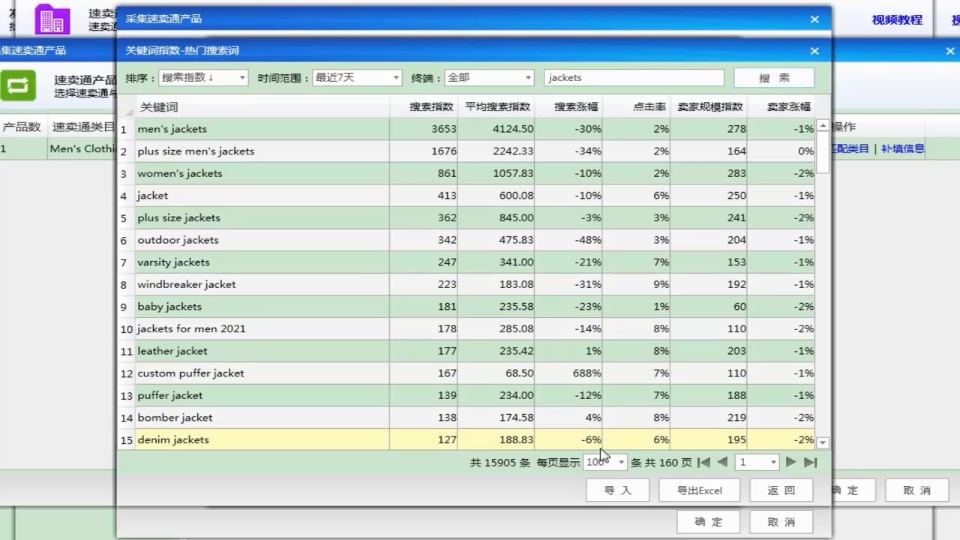960x540 pixels.
Task: Click the 搜索 search button
Action: (774, 78)
